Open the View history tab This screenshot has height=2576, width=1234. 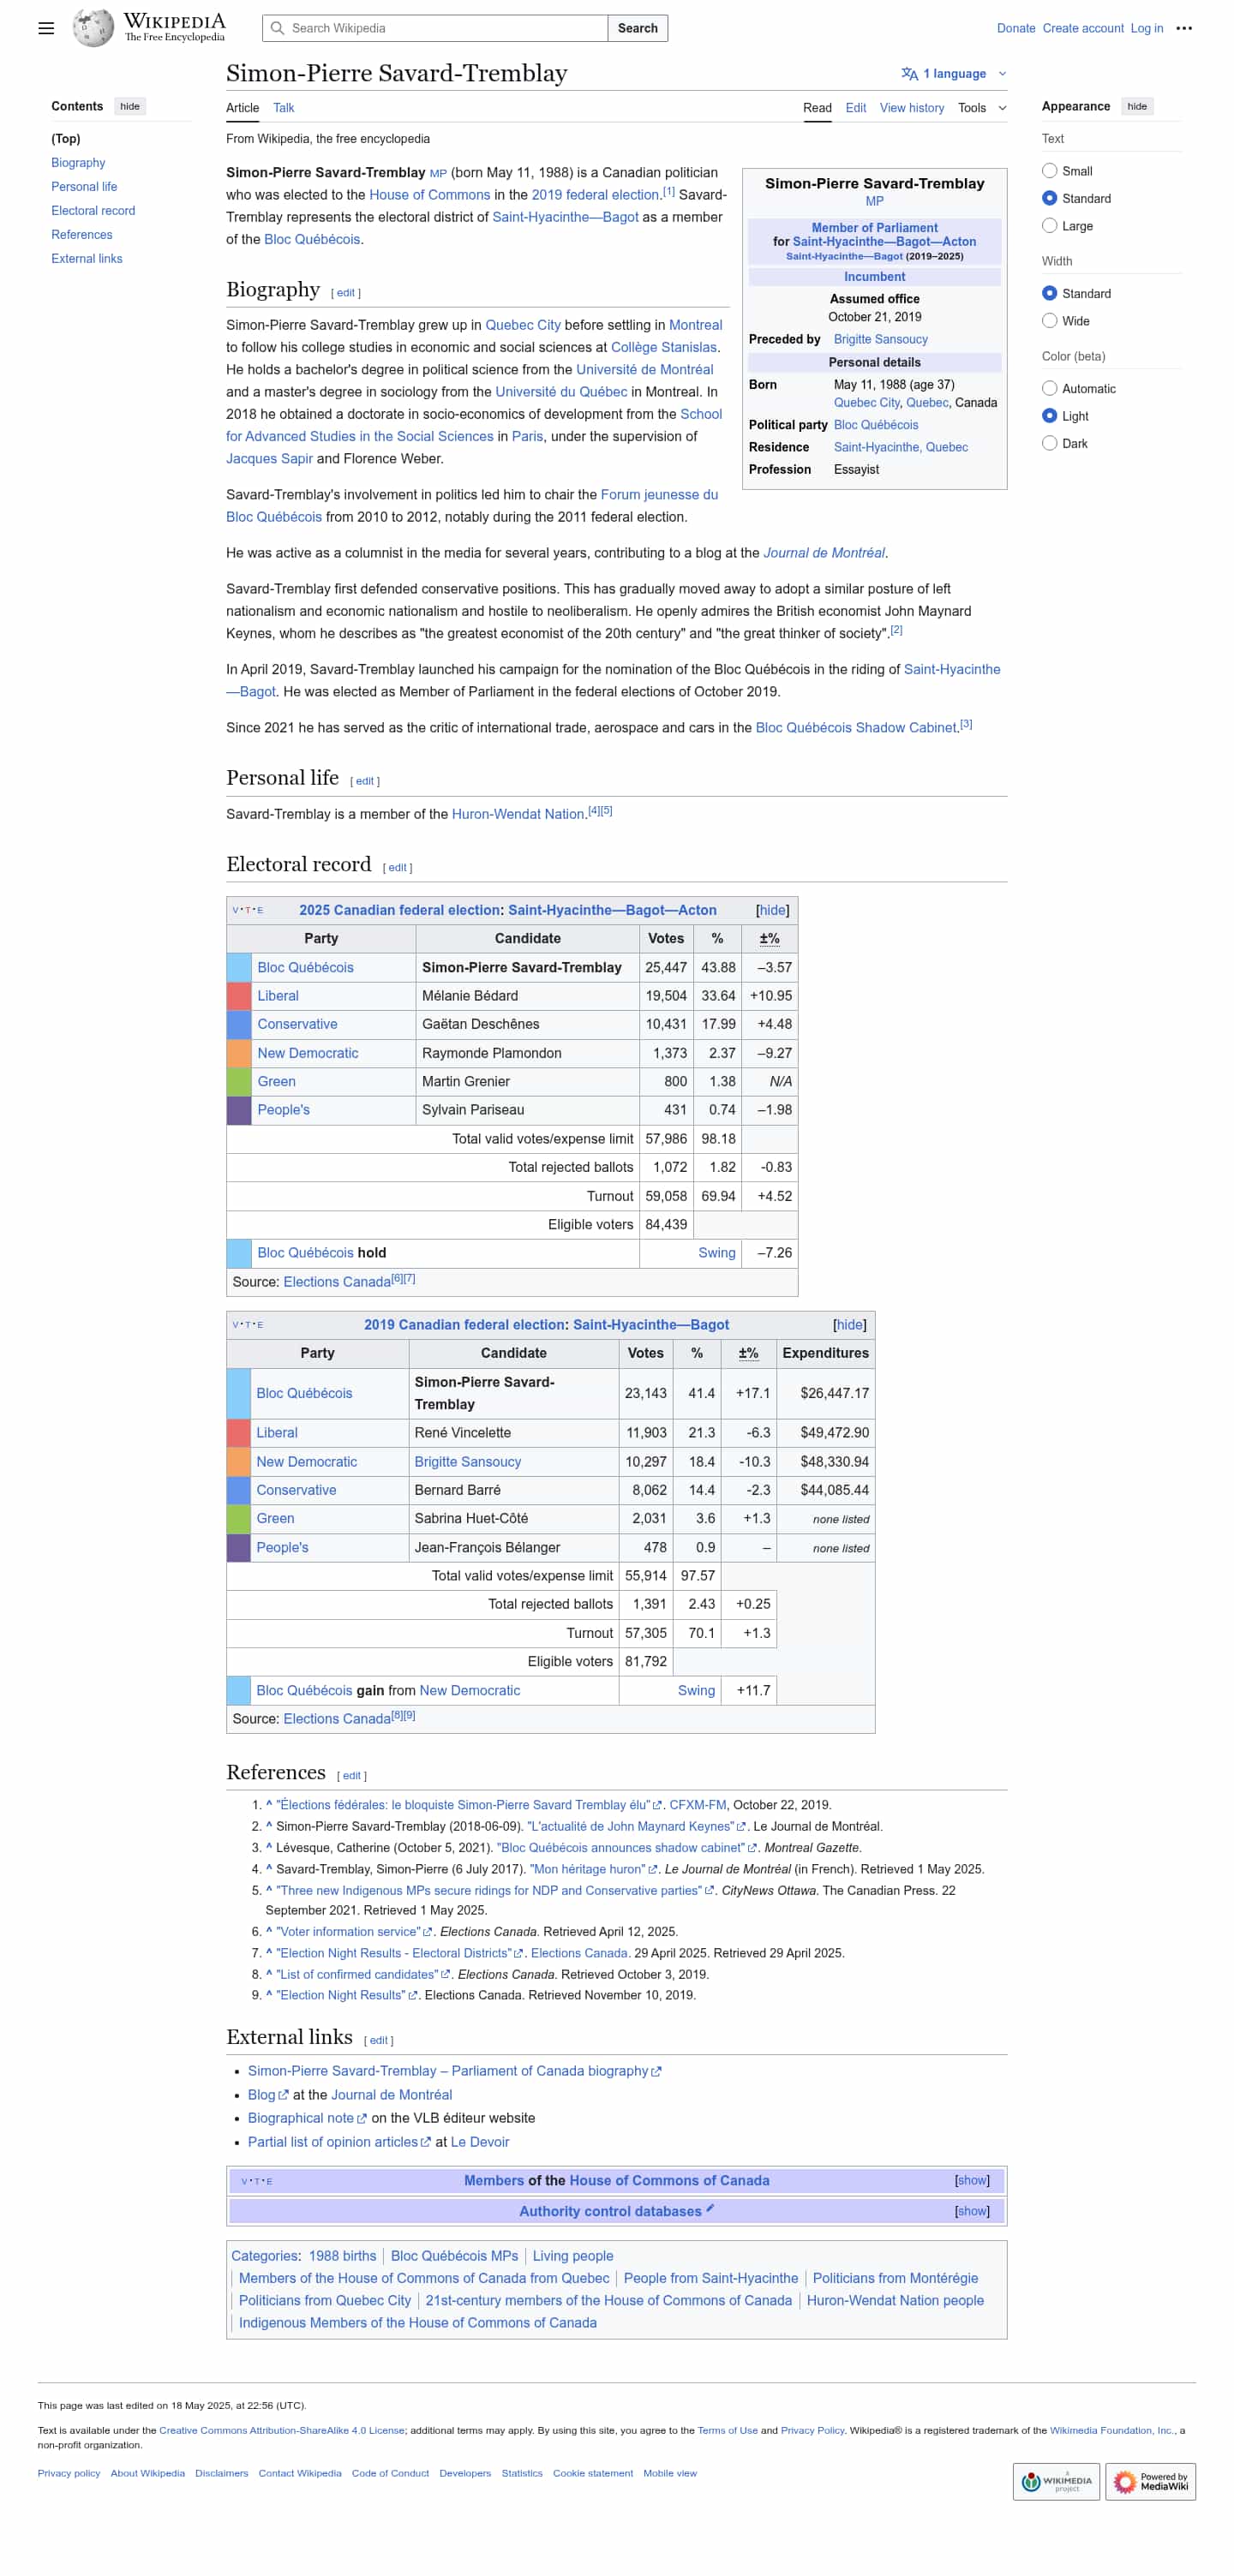(911, 108)
